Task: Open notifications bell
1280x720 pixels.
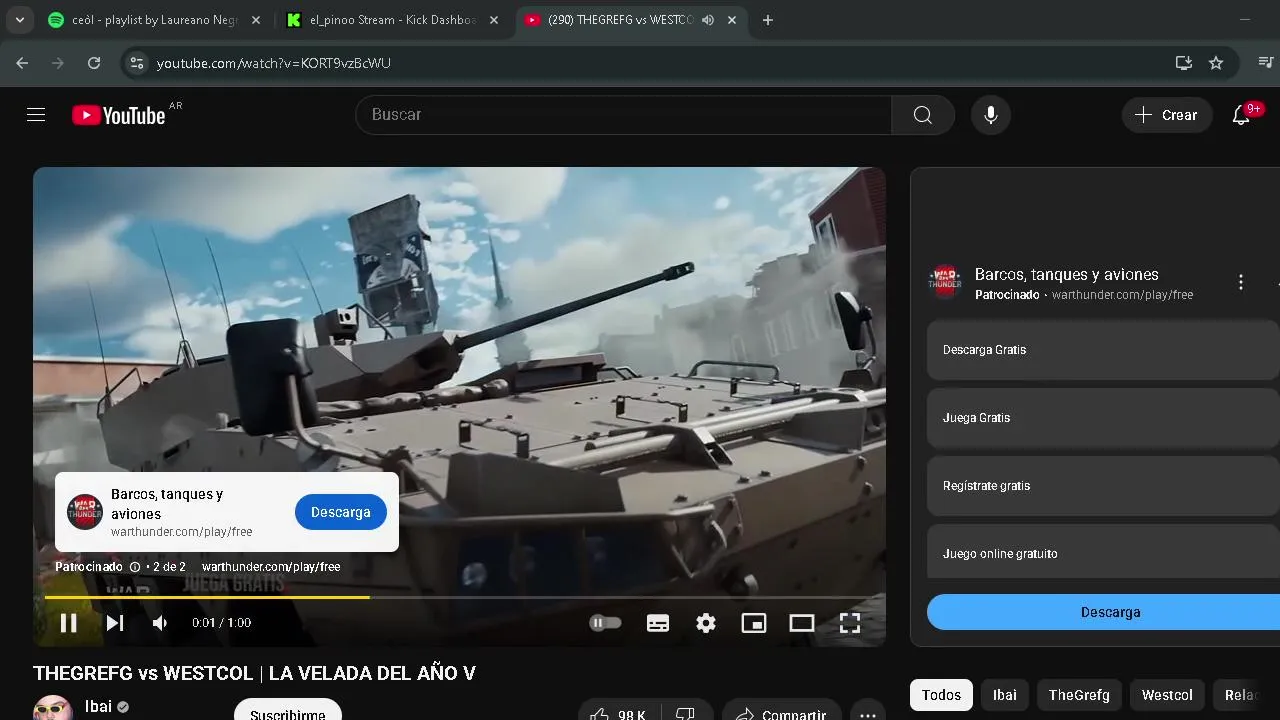Action: tap(1241, 115)
